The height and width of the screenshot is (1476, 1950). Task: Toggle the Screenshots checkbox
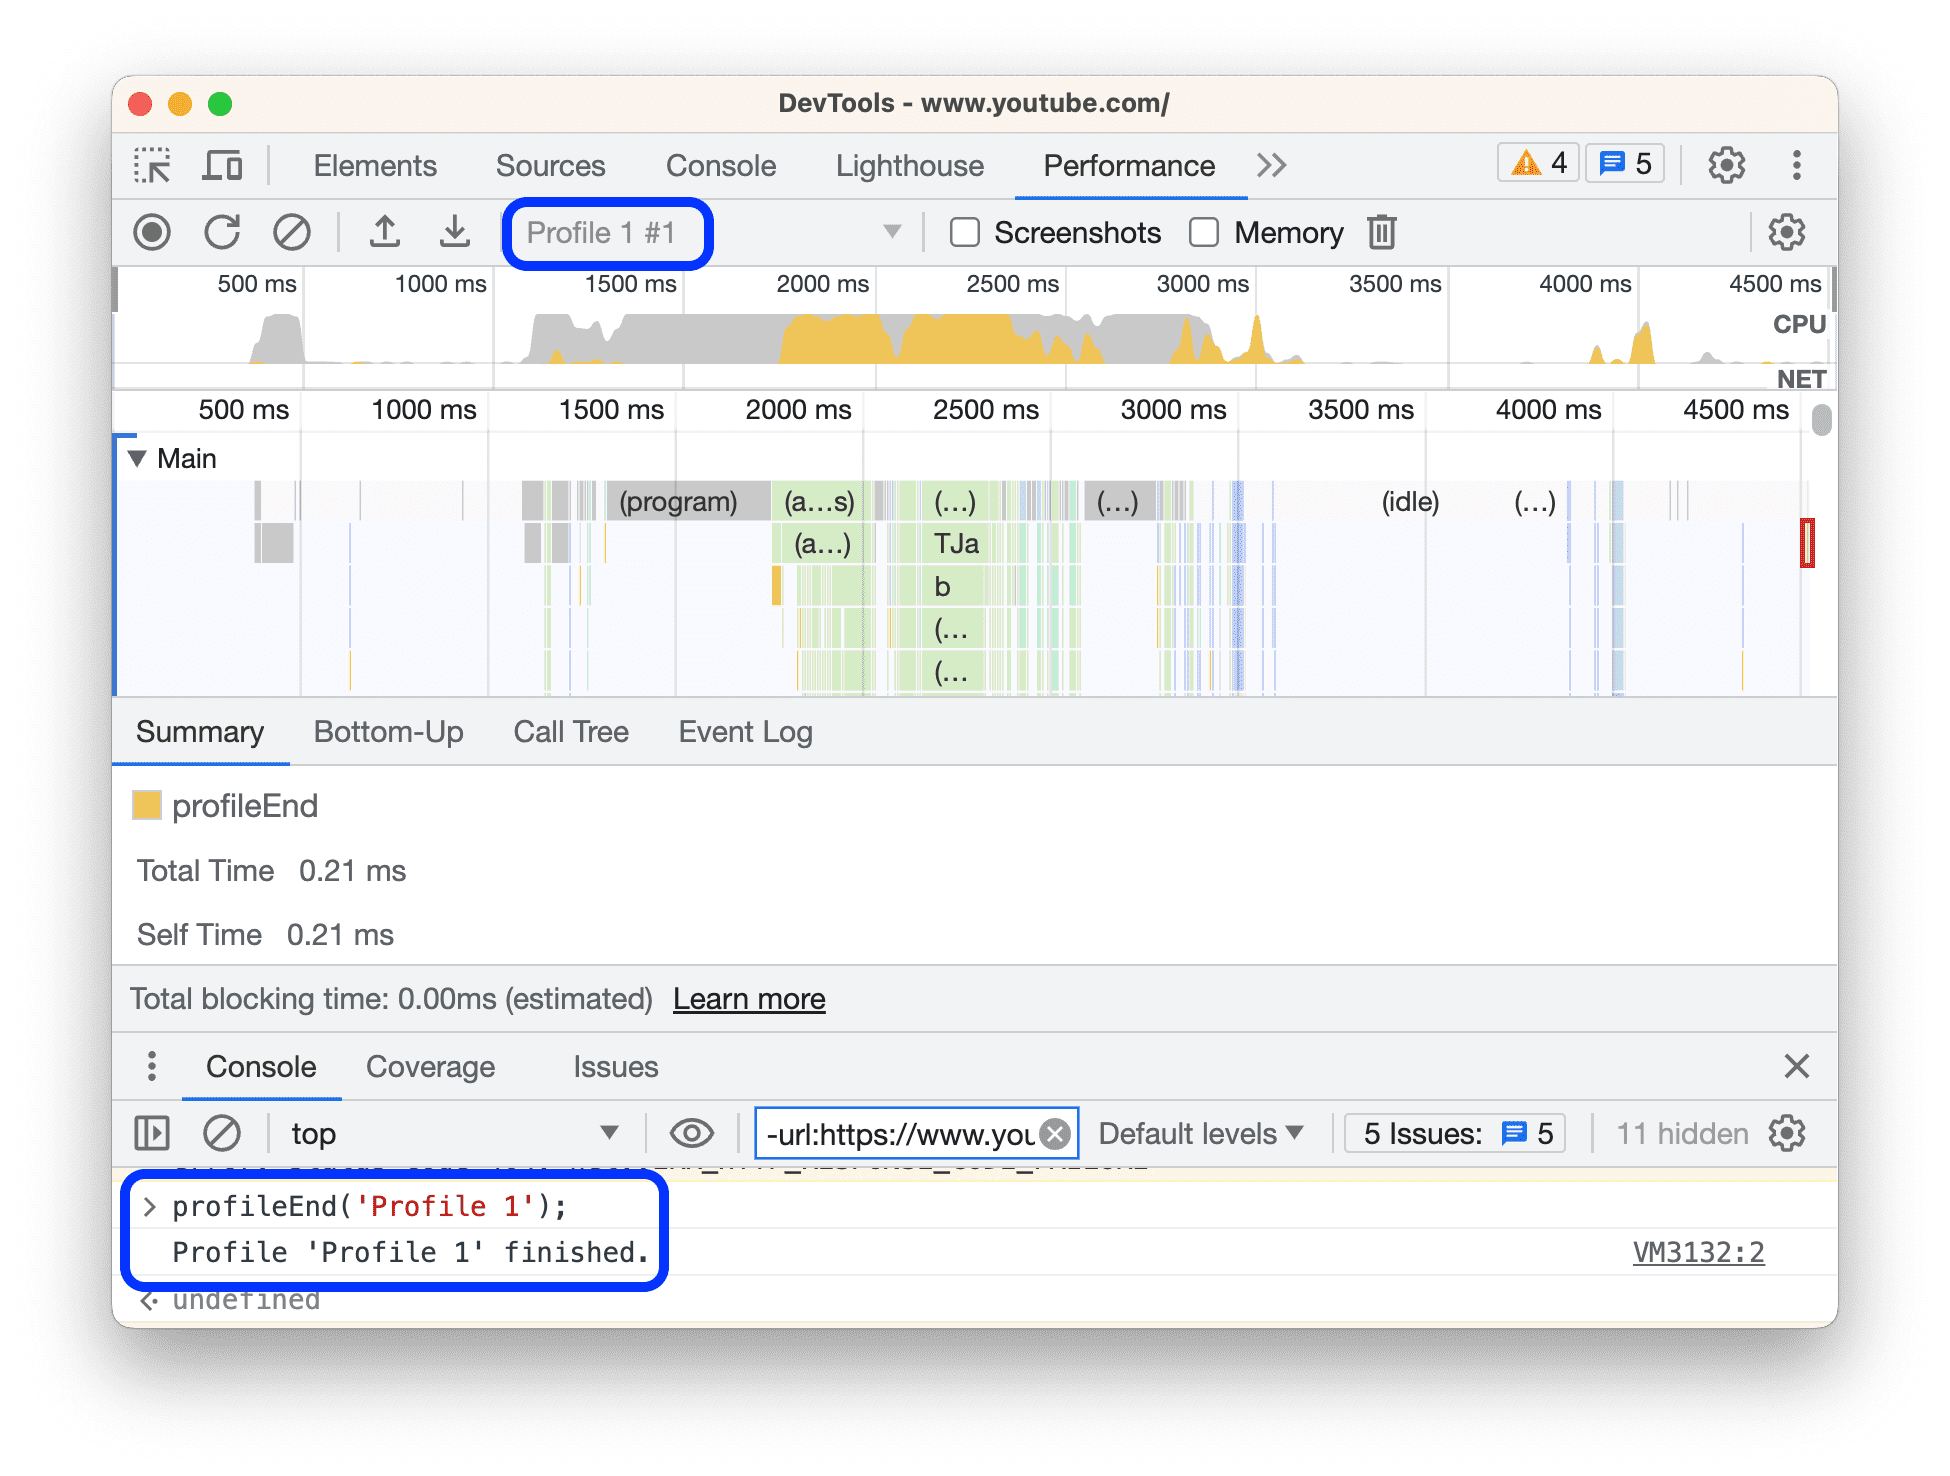coord(966,233)
